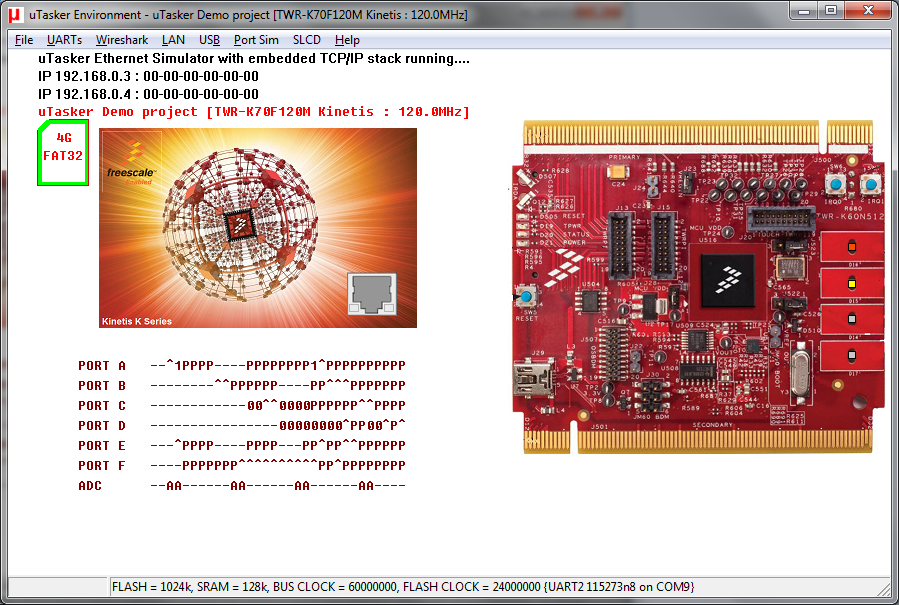Click the yellow LED touch pad D15
Viewport: 899px width, 605px height.
852,283
